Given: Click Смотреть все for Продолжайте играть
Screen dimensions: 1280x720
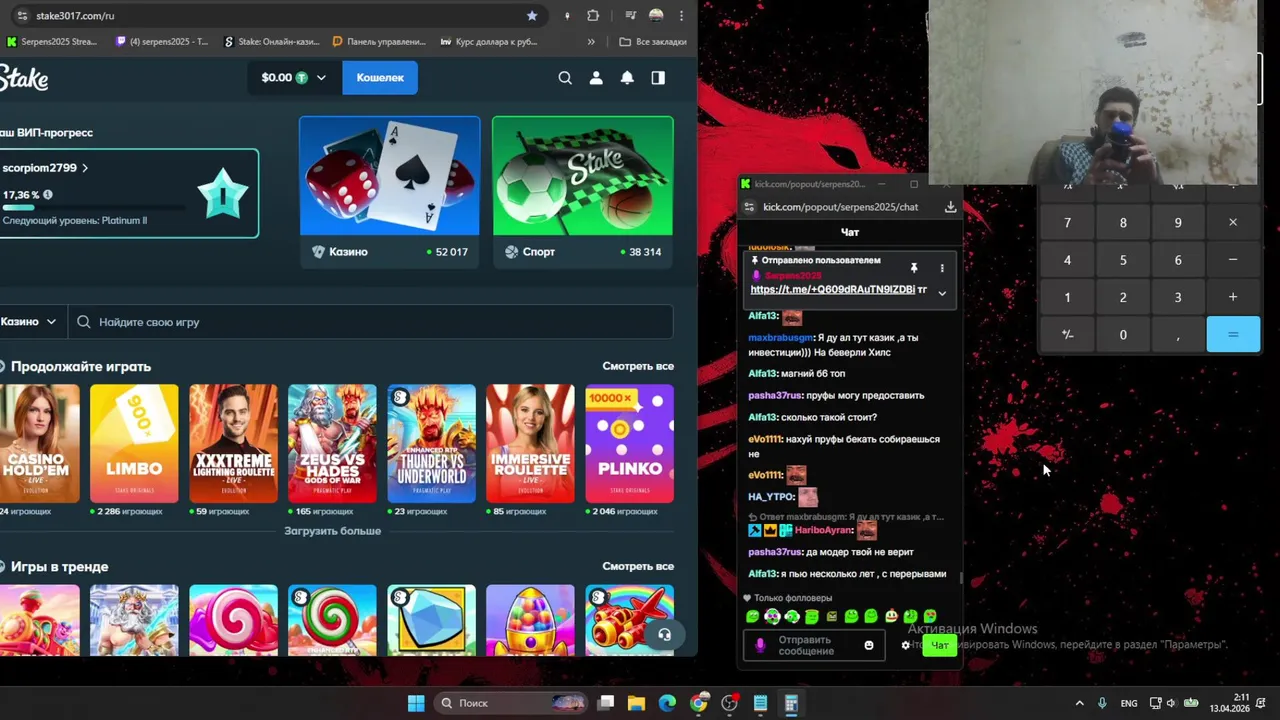Looking at the screenshot, I should coord(638,366).
